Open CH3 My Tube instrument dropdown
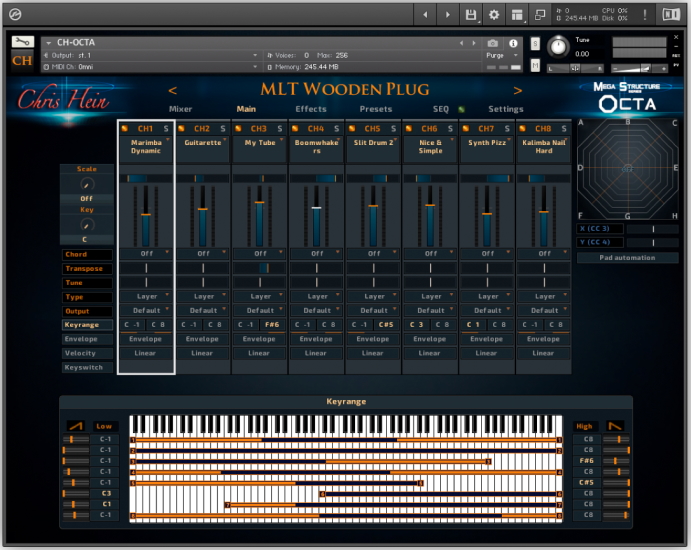Screen dimensions: 691x550 [x=259, y=143]
